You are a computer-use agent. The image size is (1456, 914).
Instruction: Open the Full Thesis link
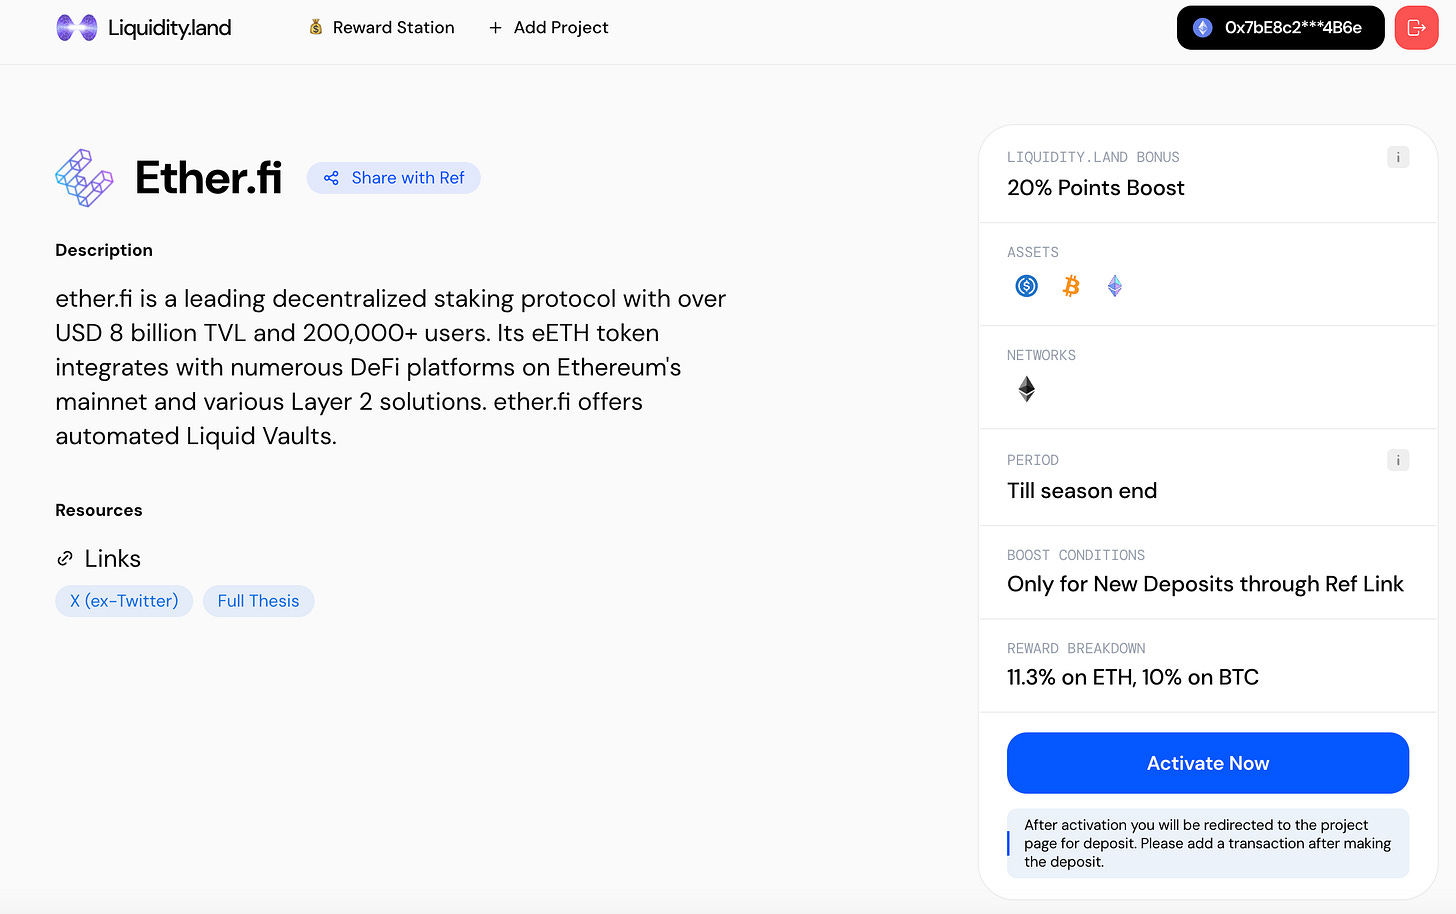258,601
